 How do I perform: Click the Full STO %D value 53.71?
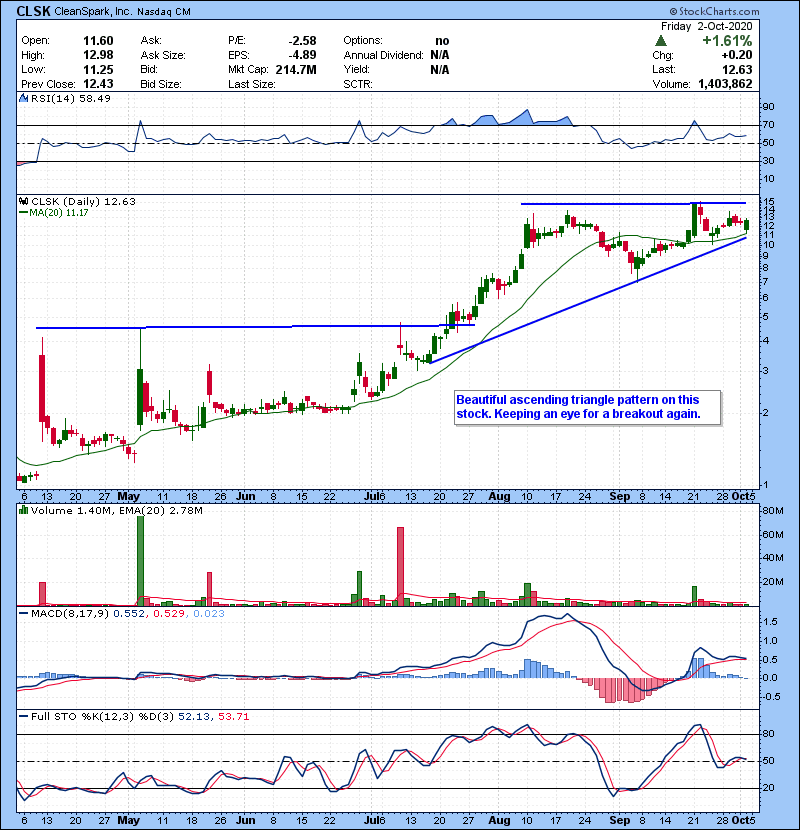click(233, 717)
